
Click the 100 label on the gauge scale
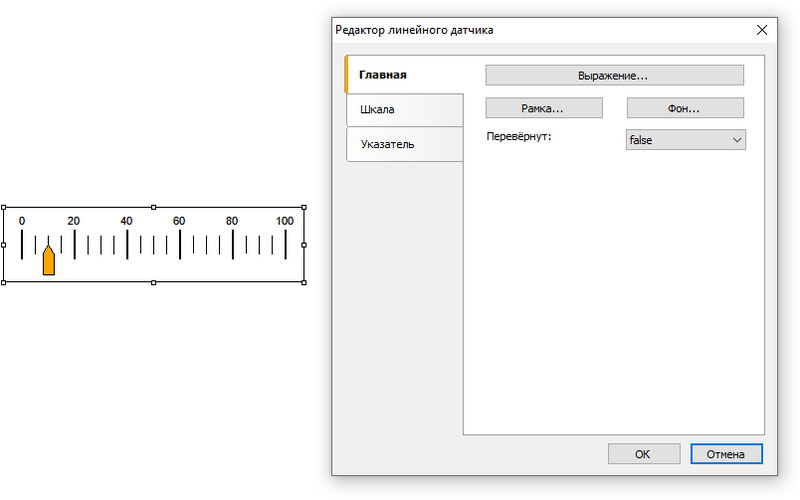point(285,221)
